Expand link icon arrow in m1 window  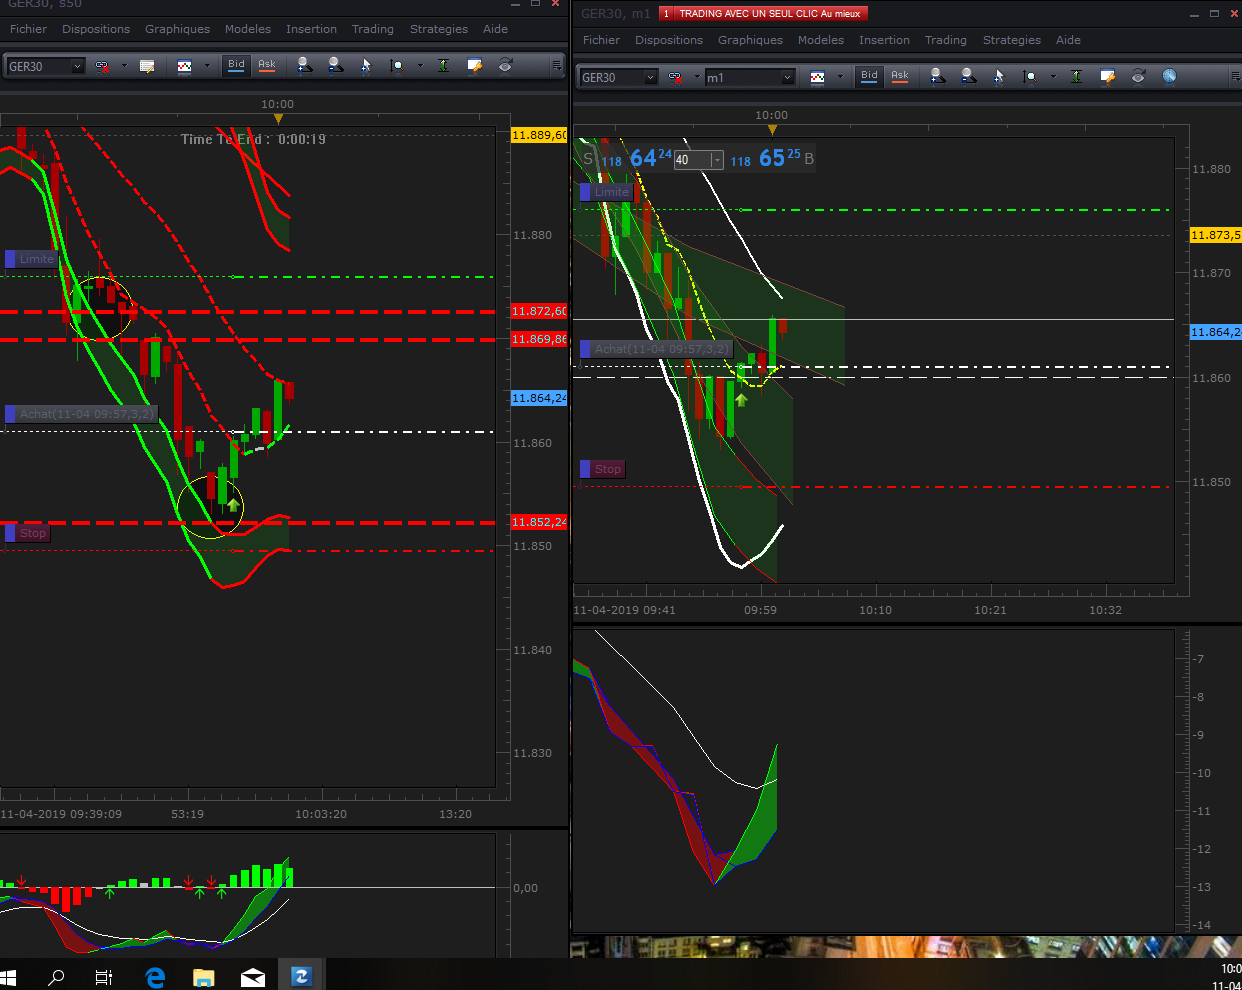point(697,77)
